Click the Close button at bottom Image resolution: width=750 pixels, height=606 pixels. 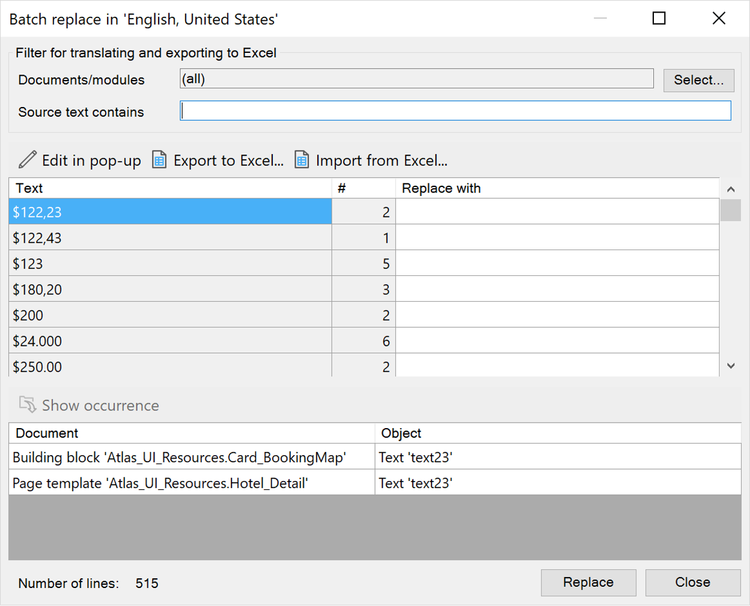pos(692,582)
